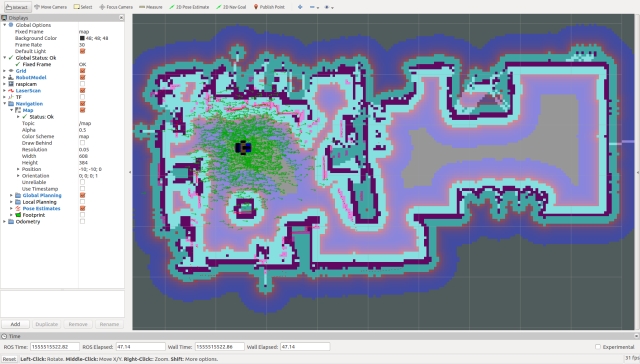Viewport: 640px width, 364px height.
Task: Click the Add display button
Action: point(16,324)
